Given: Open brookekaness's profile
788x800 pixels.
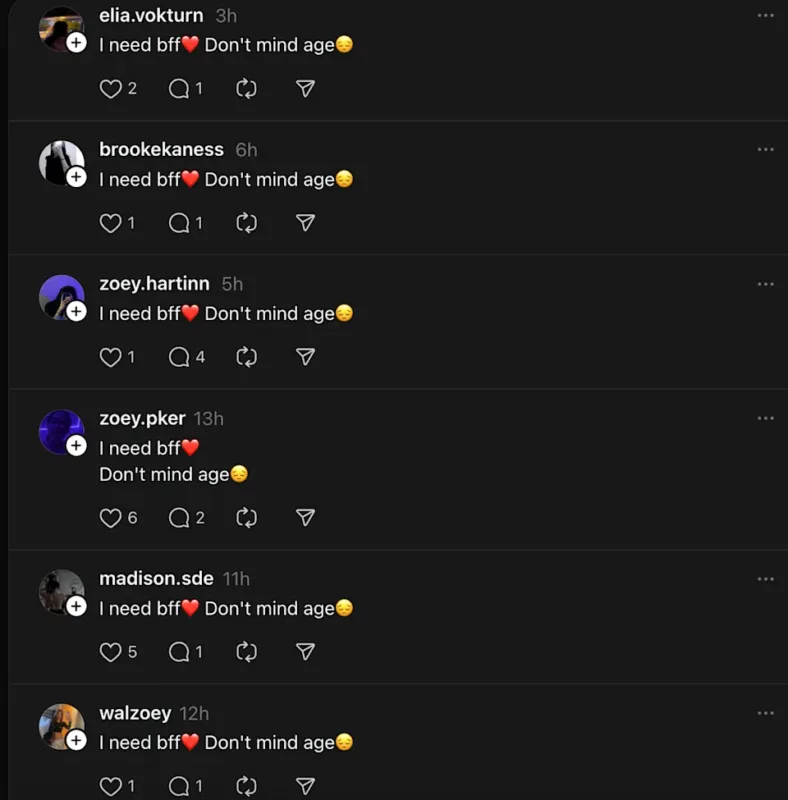Looking at the screenshot, I should [161, 149].
